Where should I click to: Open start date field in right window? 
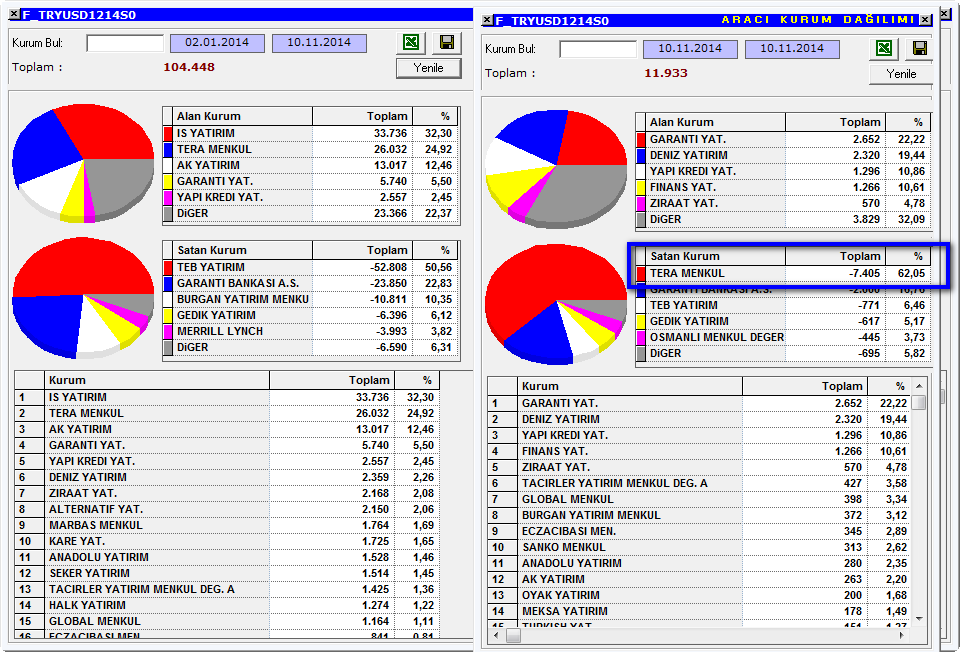click(x=690, y=49)
